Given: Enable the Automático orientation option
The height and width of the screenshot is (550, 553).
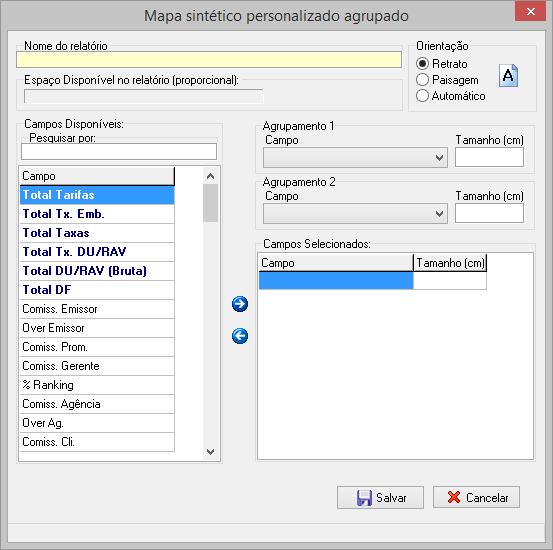Looking at the screenshot, I should coord(451,96).
